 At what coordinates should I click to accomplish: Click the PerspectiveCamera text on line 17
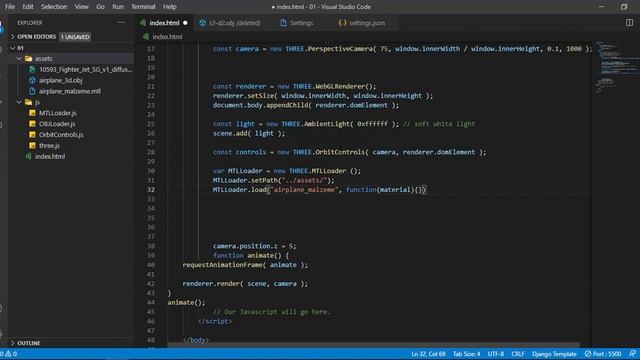click(x=340, y=49)
